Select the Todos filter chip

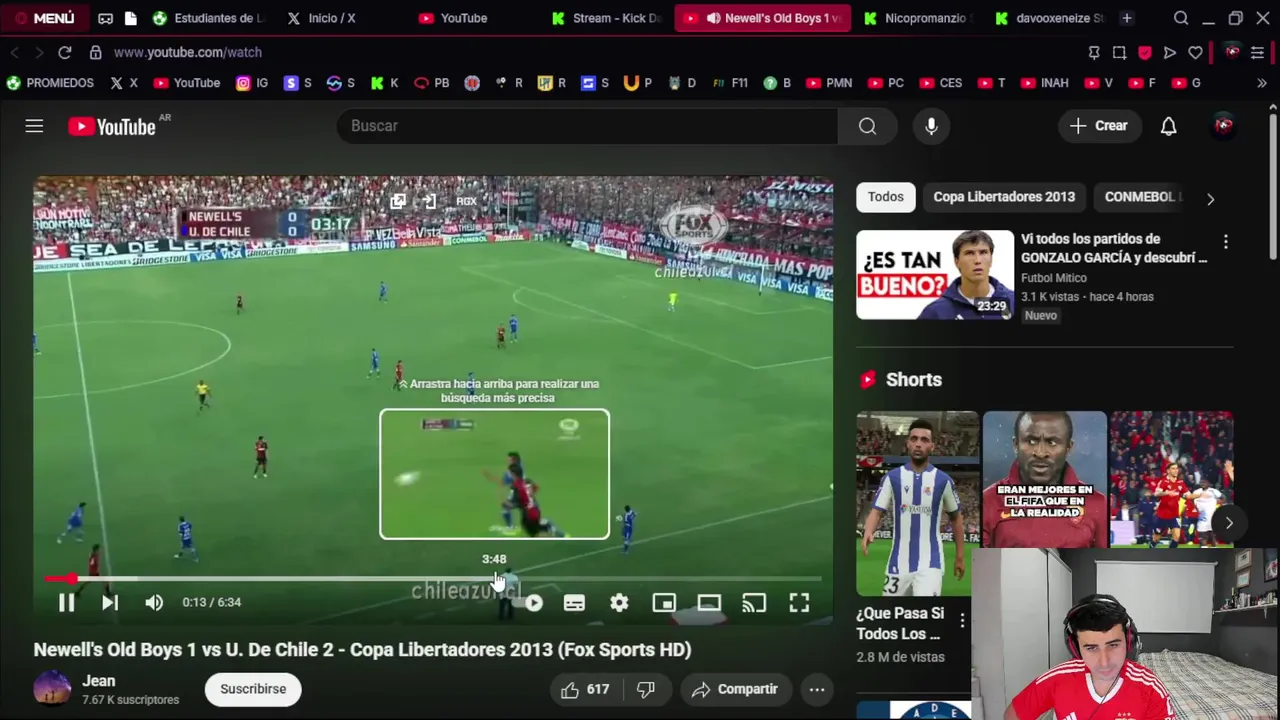click(x=885, y=197)
